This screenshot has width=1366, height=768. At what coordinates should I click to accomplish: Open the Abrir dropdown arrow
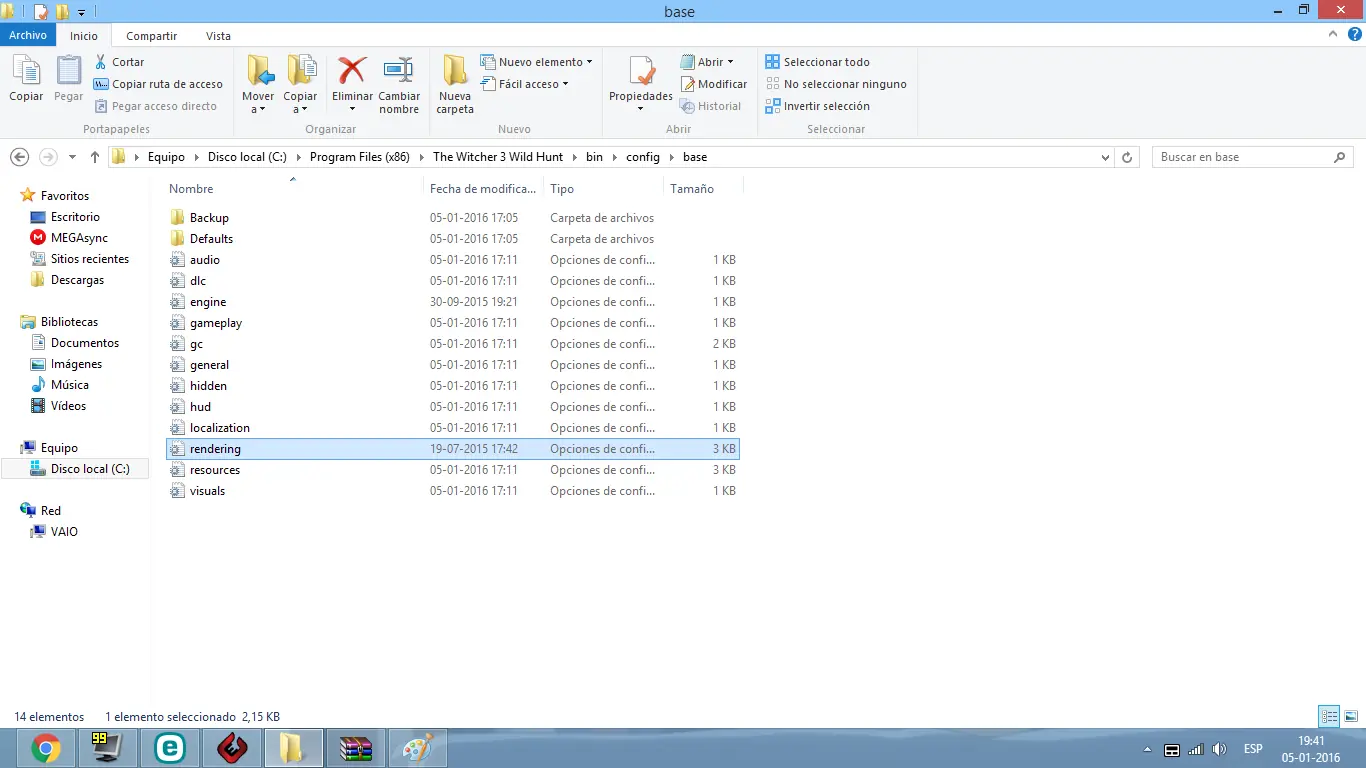pos(730,62)
